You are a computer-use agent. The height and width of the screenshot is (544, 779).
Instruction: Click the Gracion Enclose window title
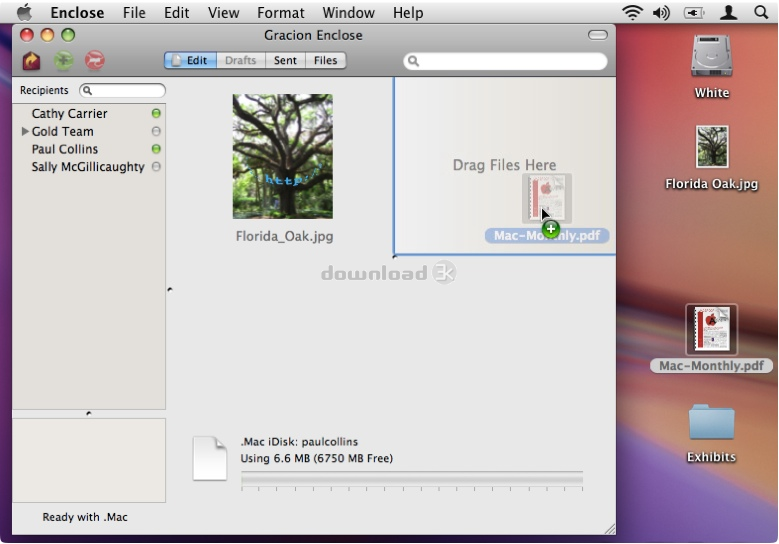[x=313, y=35]
